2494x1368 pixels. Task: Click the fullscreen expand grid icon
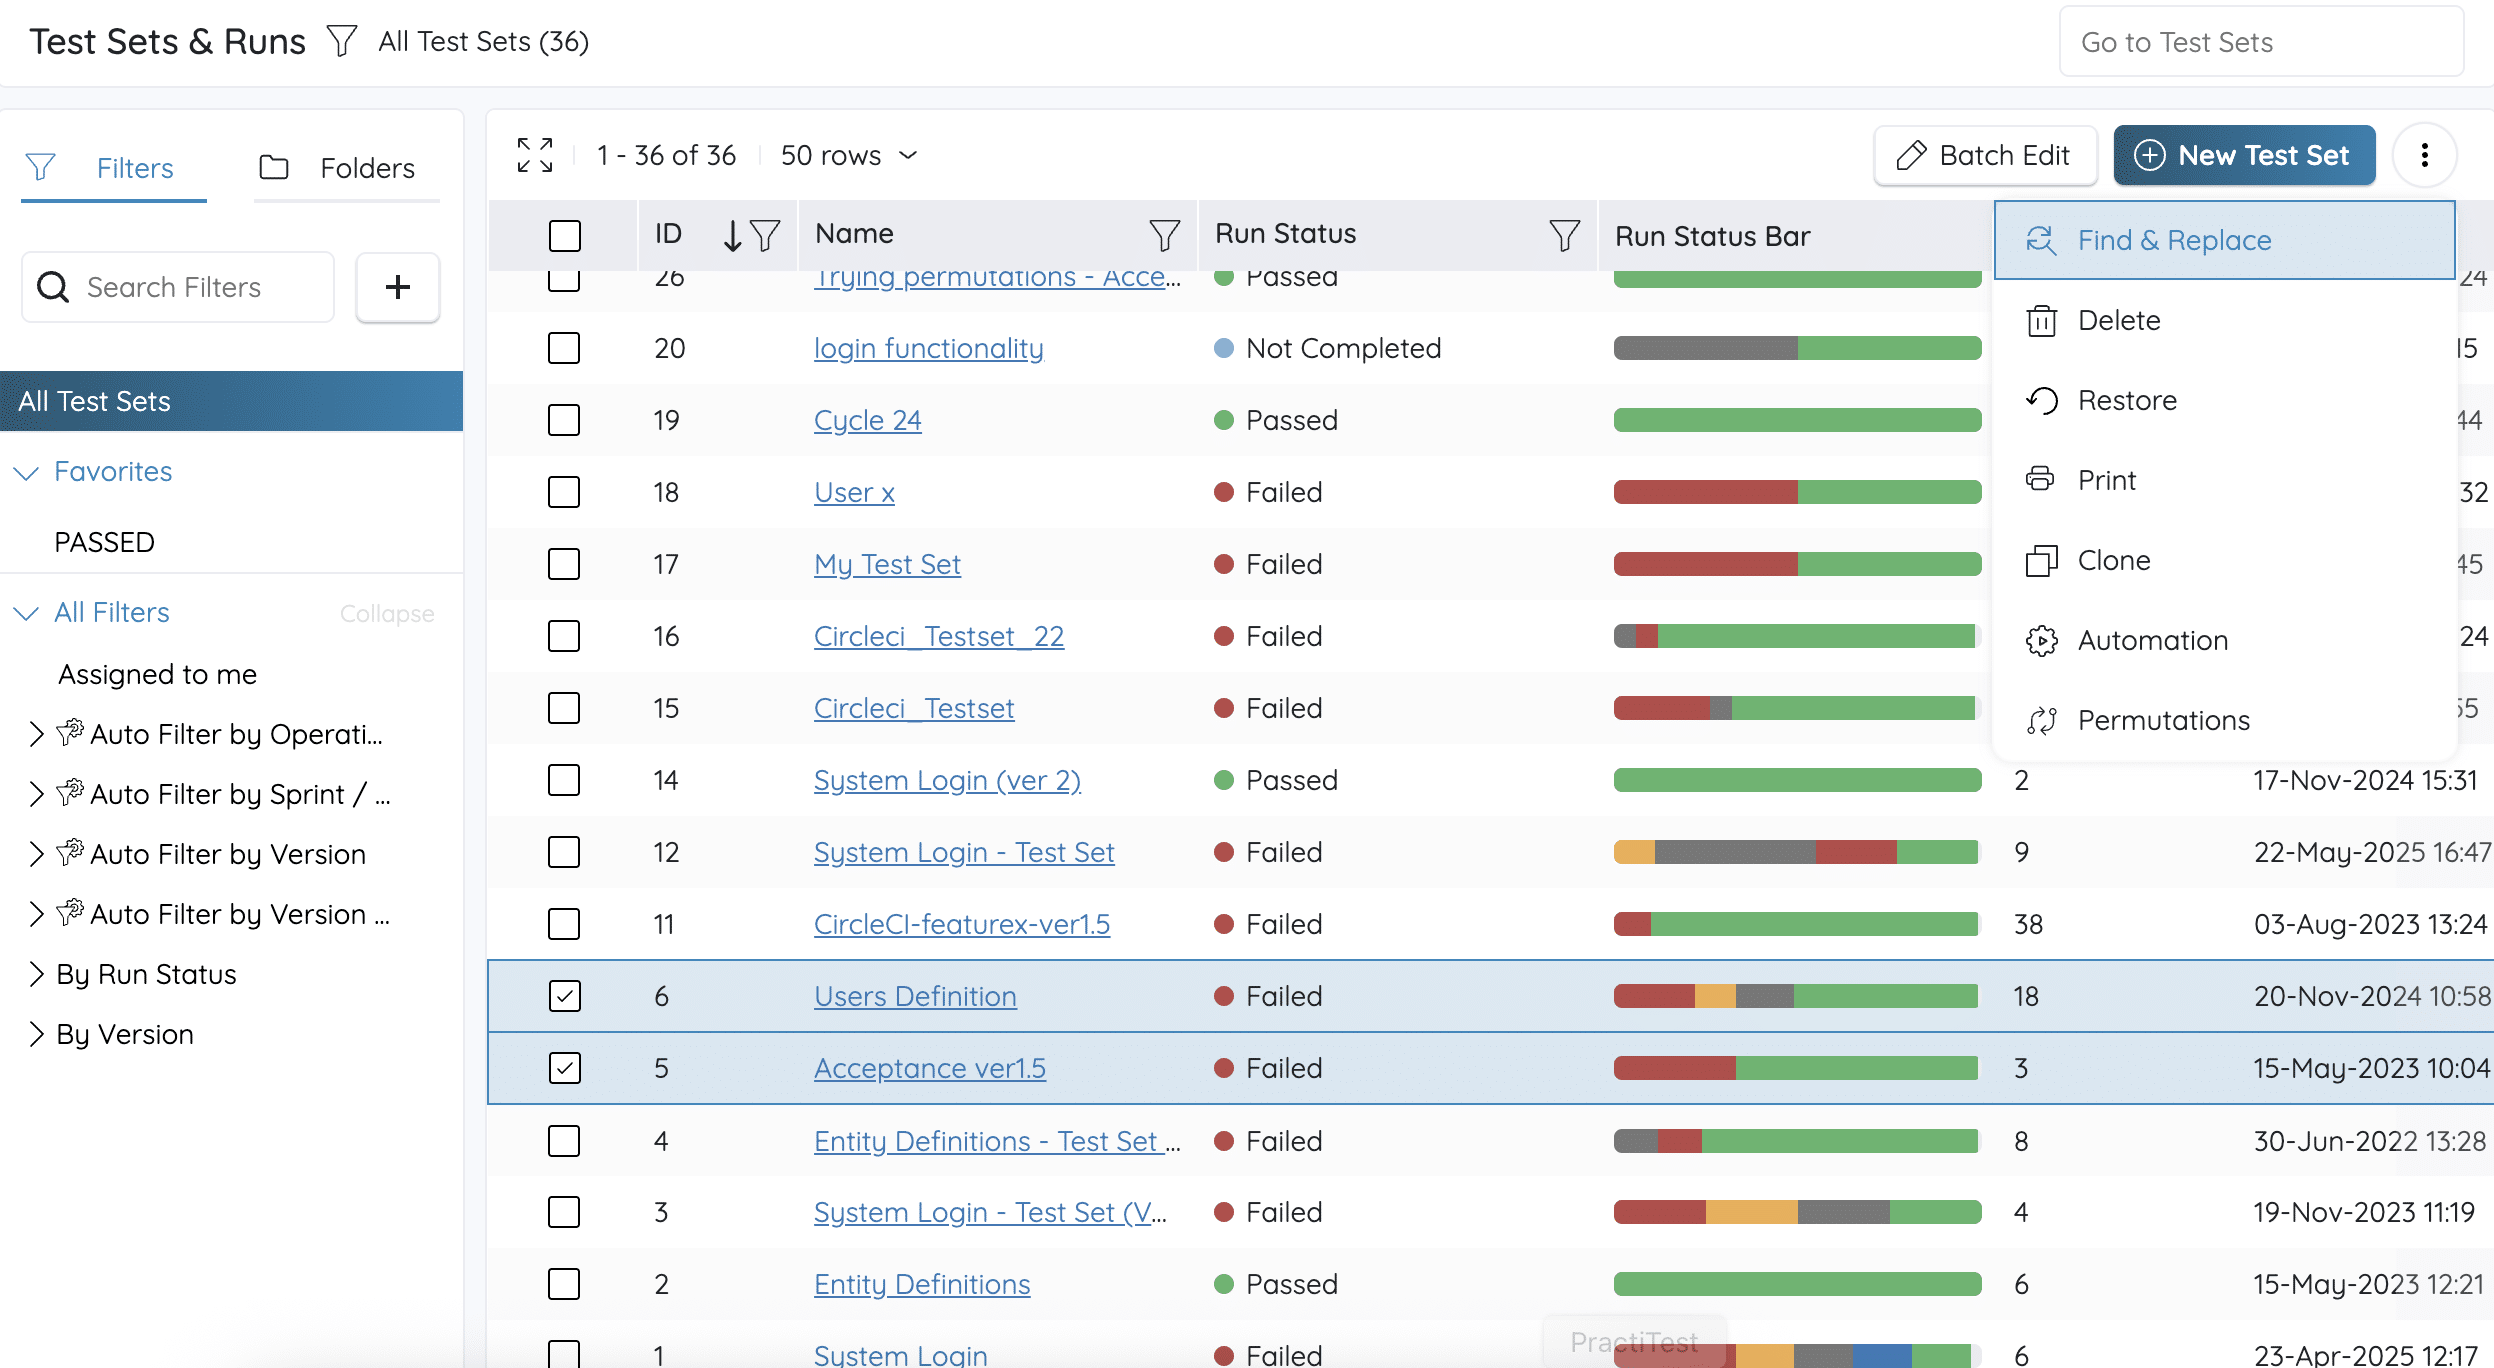coord(535,155)
